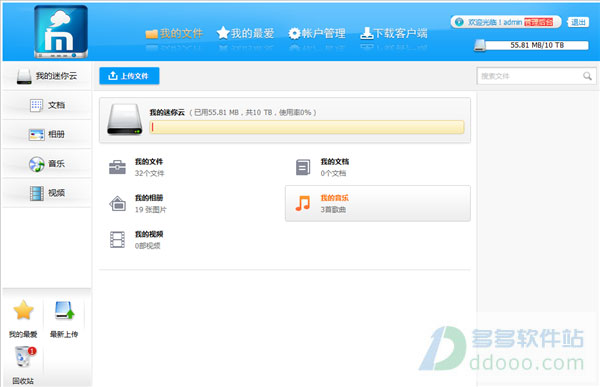
Task: Click the search magnifier icon
Action: [x=587, y=76]
